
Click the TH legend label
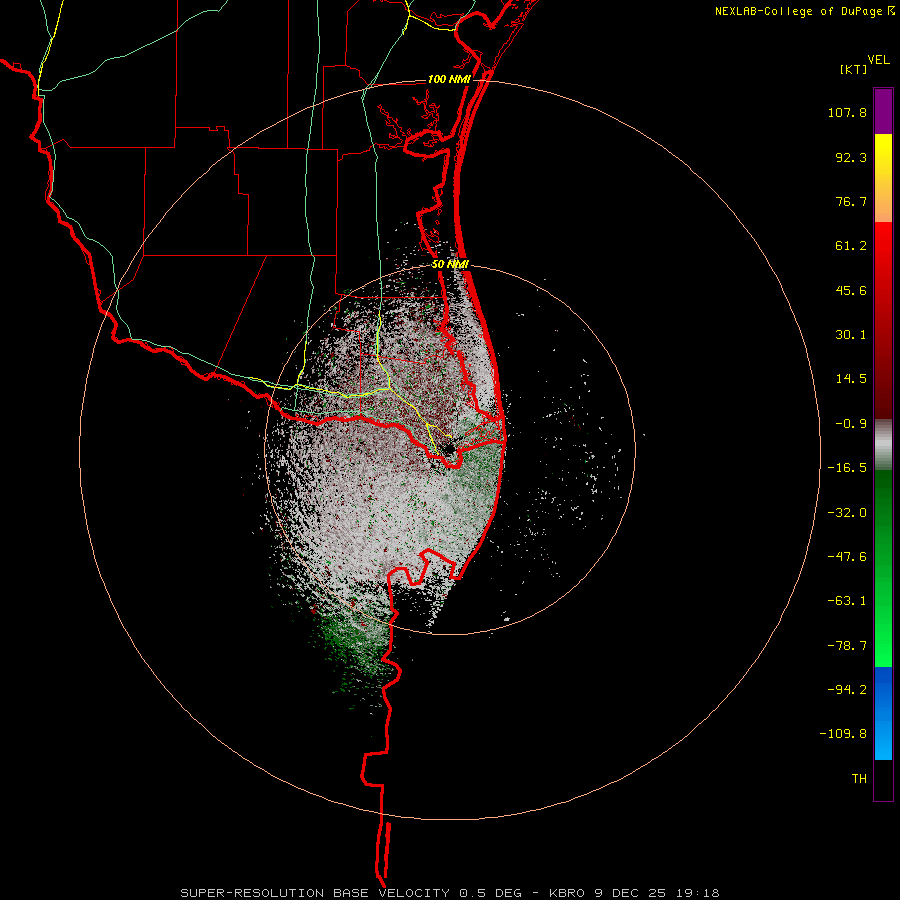click(x=859, y=779)
